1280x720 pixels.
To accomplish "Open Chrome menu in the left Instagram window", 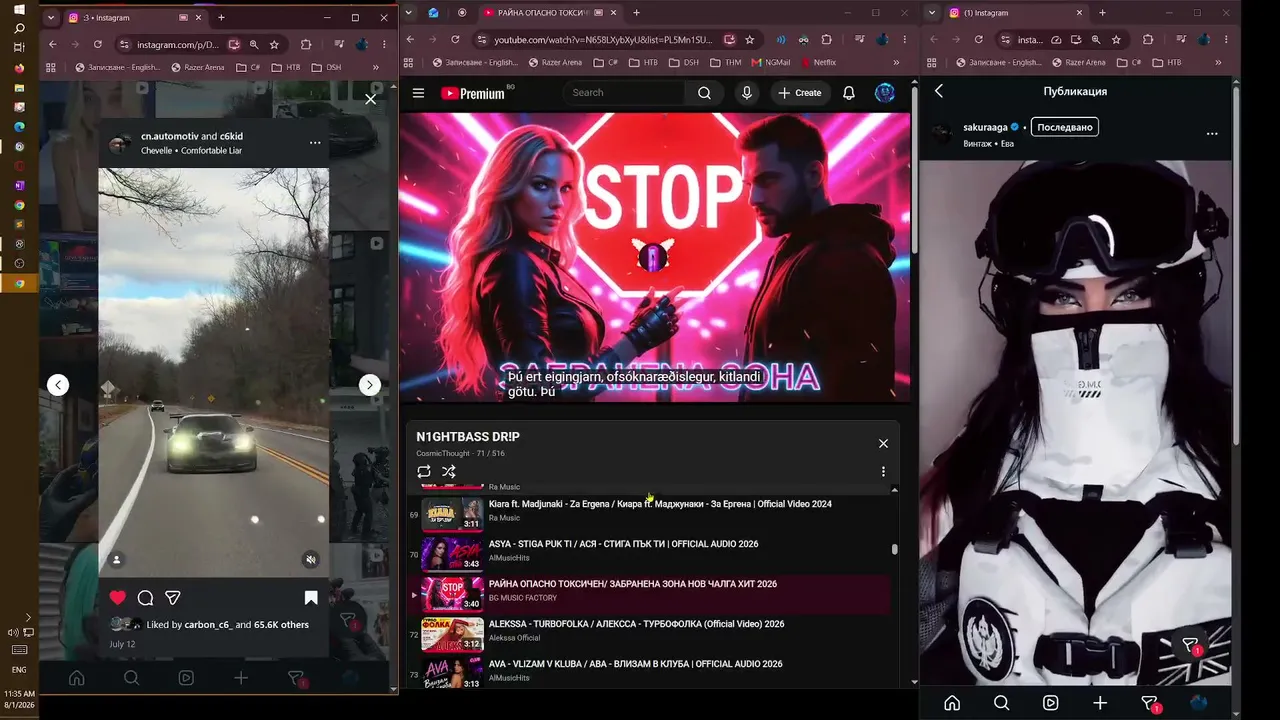I will point(384,44).
